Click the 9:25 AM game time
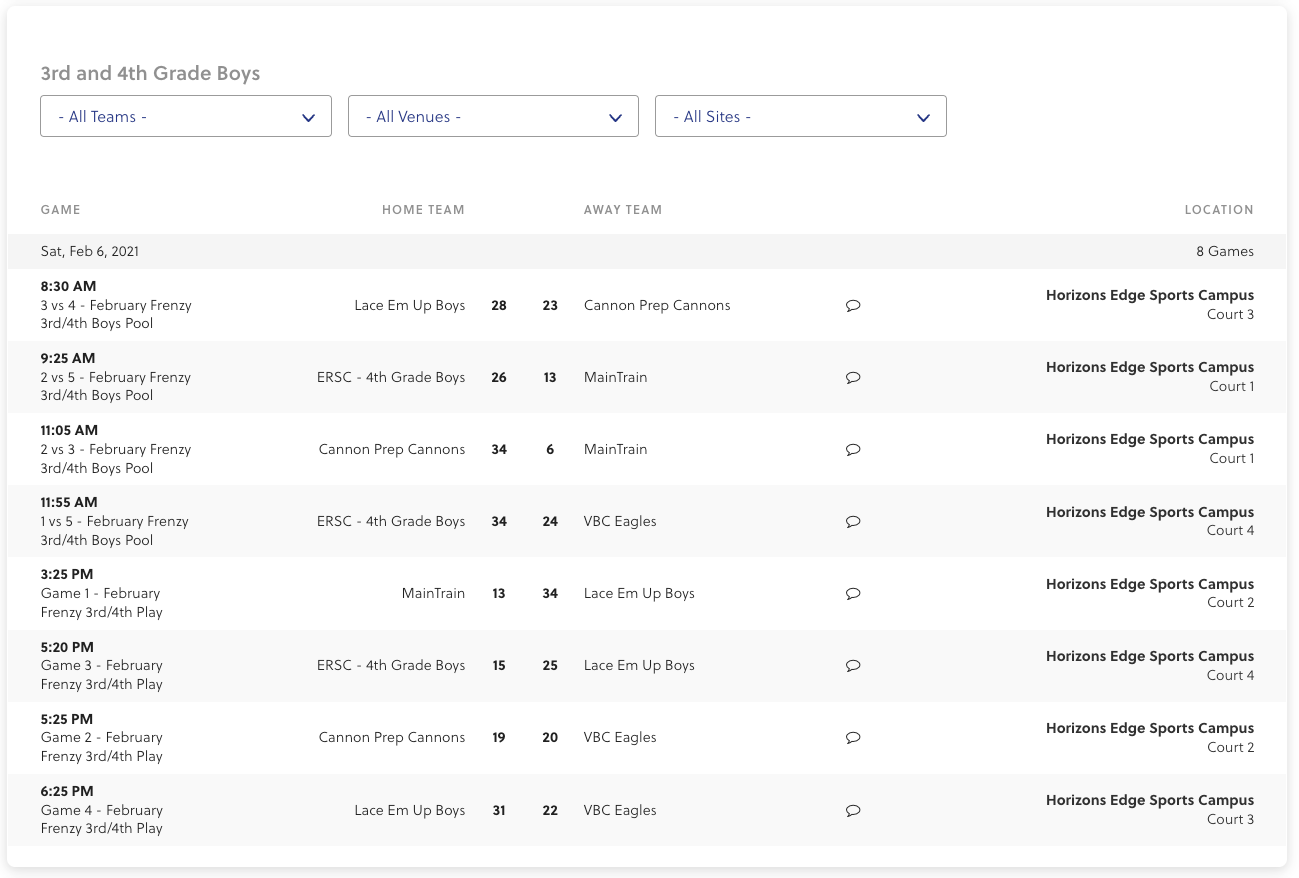1299x878 pixels. 68,358
